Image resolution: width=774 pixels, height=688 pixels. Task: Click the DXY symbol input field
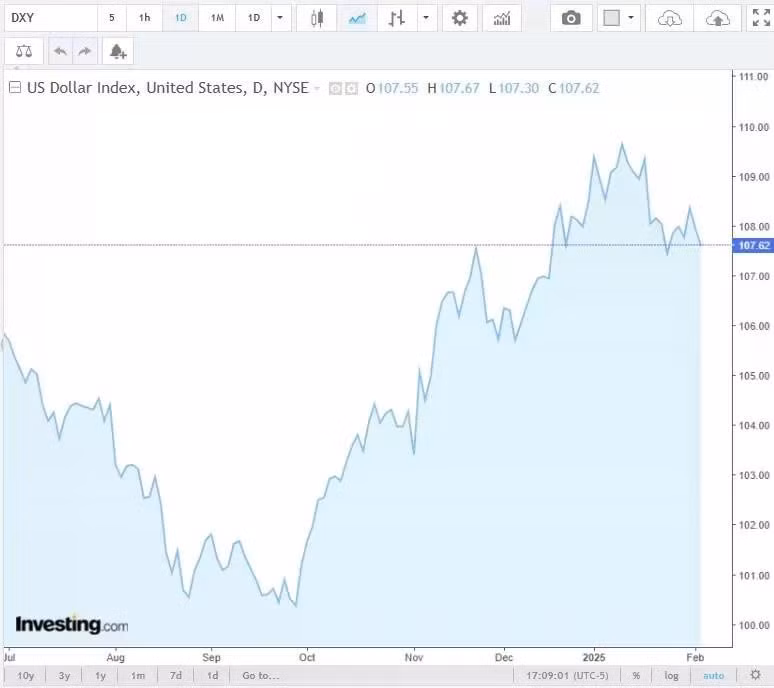pyautogui.click(x=51, y=18)
